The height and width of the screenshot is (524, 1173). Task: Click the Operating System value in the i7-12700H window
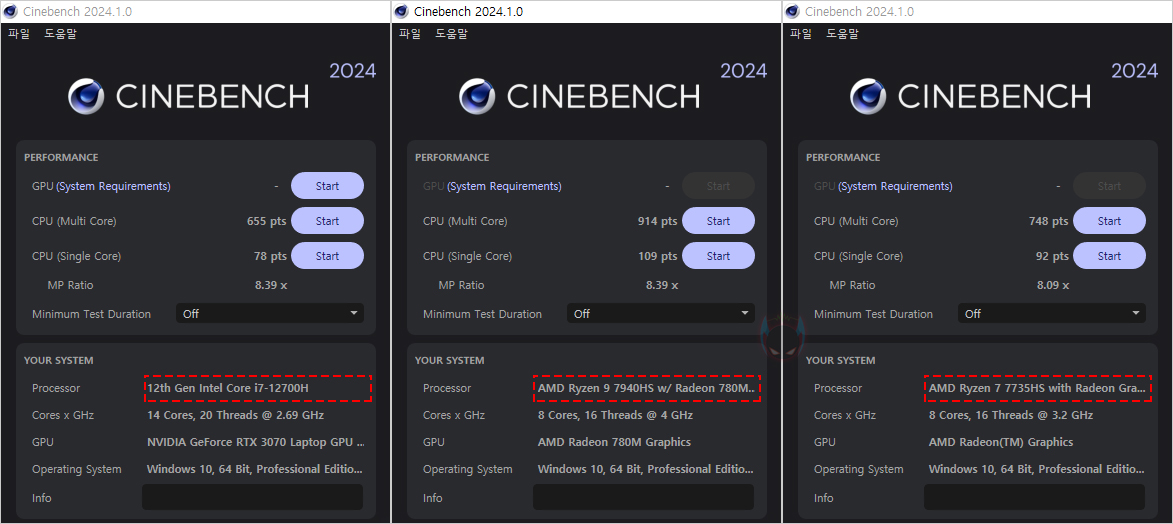point(255,469)
